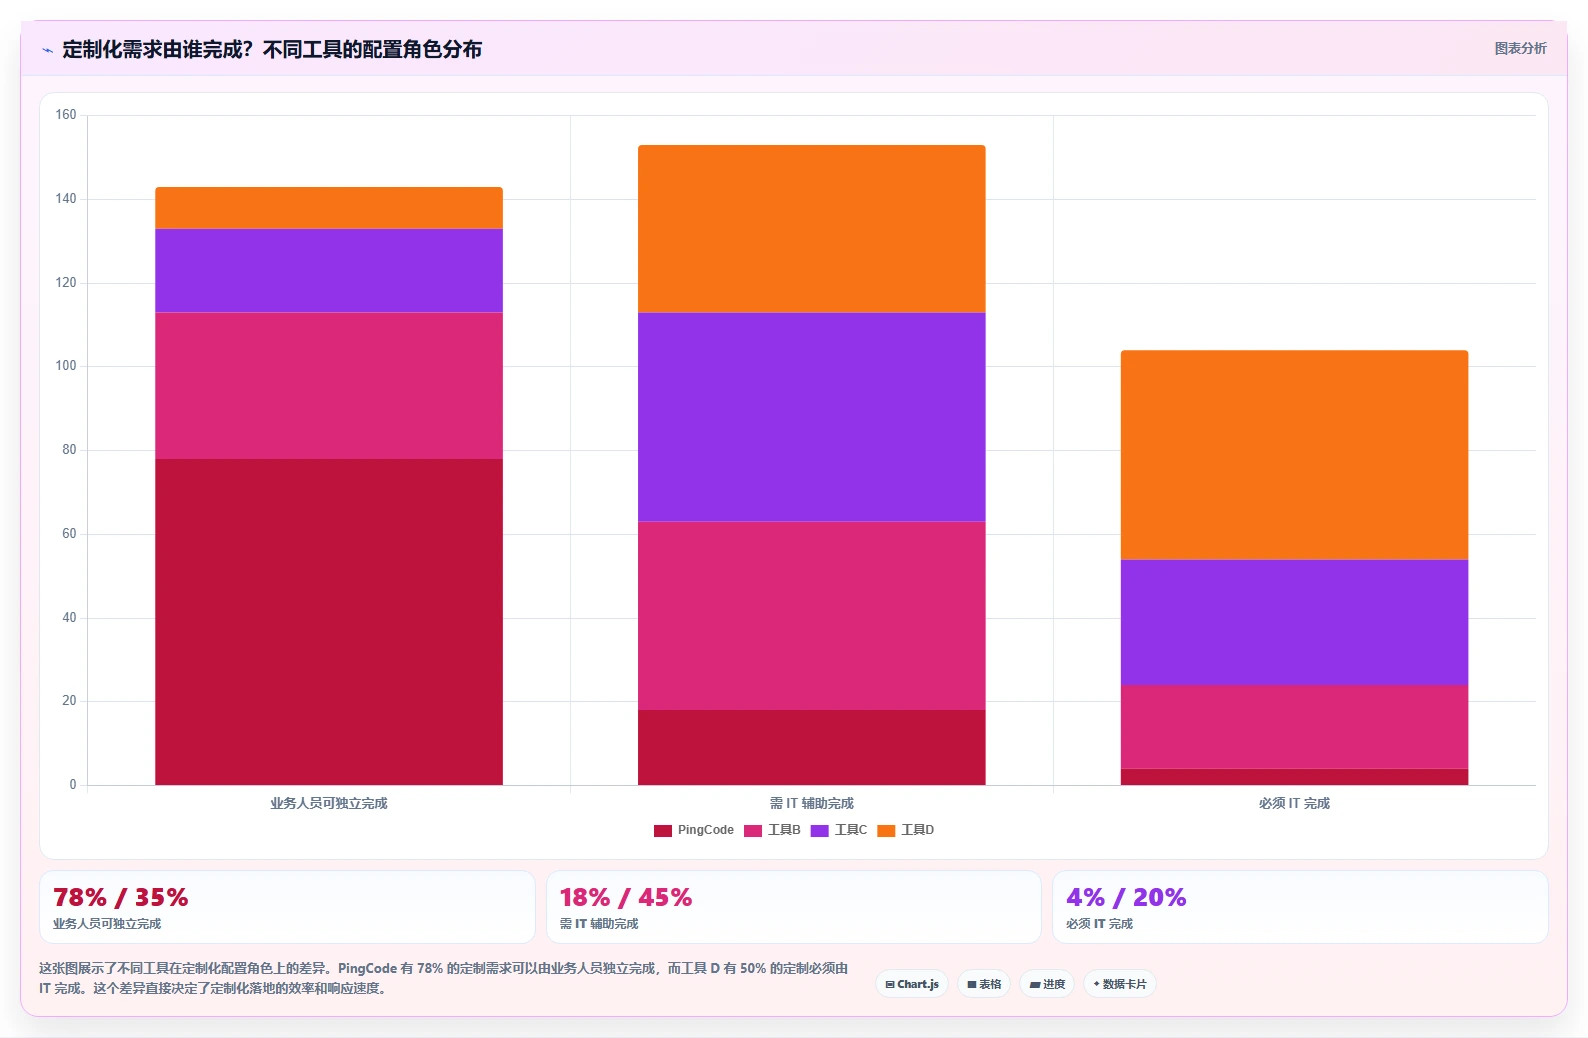The width and height of the screenshot is (1588, 1038).
Task: Select the 18% / 45% stat card
Action: click(x=794, y=907)
